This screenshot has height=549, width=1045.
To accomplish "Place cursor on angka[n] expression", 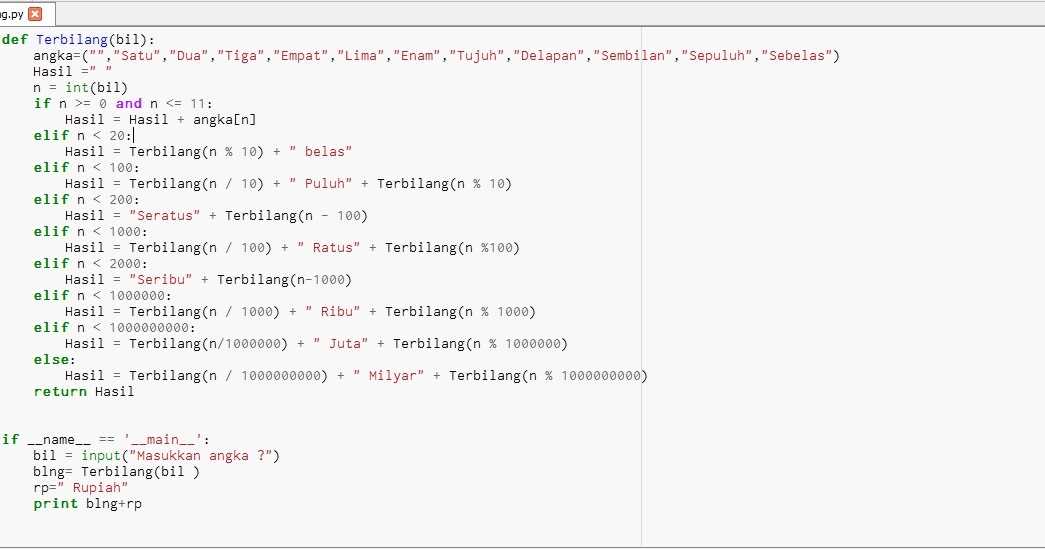I will click(225, 120).
